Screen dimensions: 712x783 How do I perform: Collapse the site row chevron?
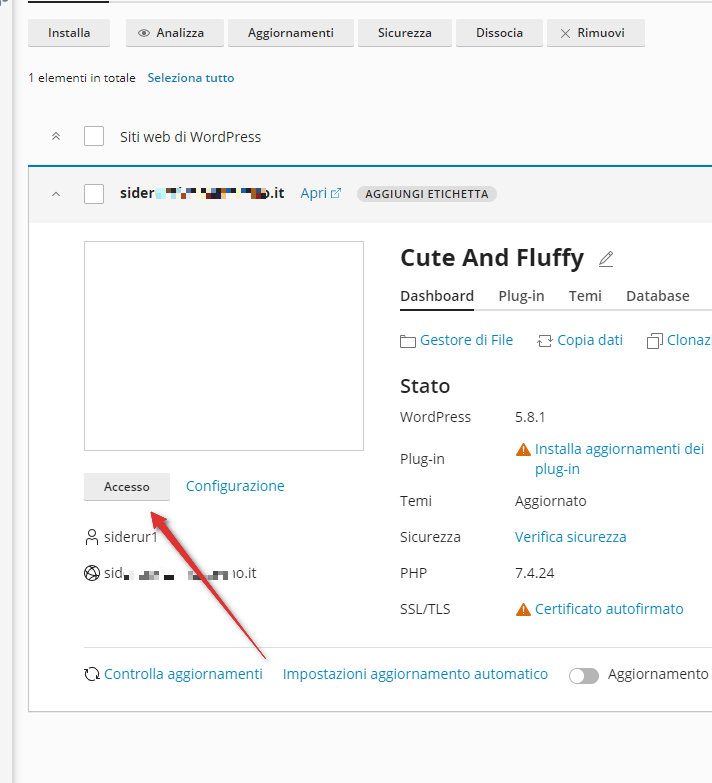click(56, 194)
